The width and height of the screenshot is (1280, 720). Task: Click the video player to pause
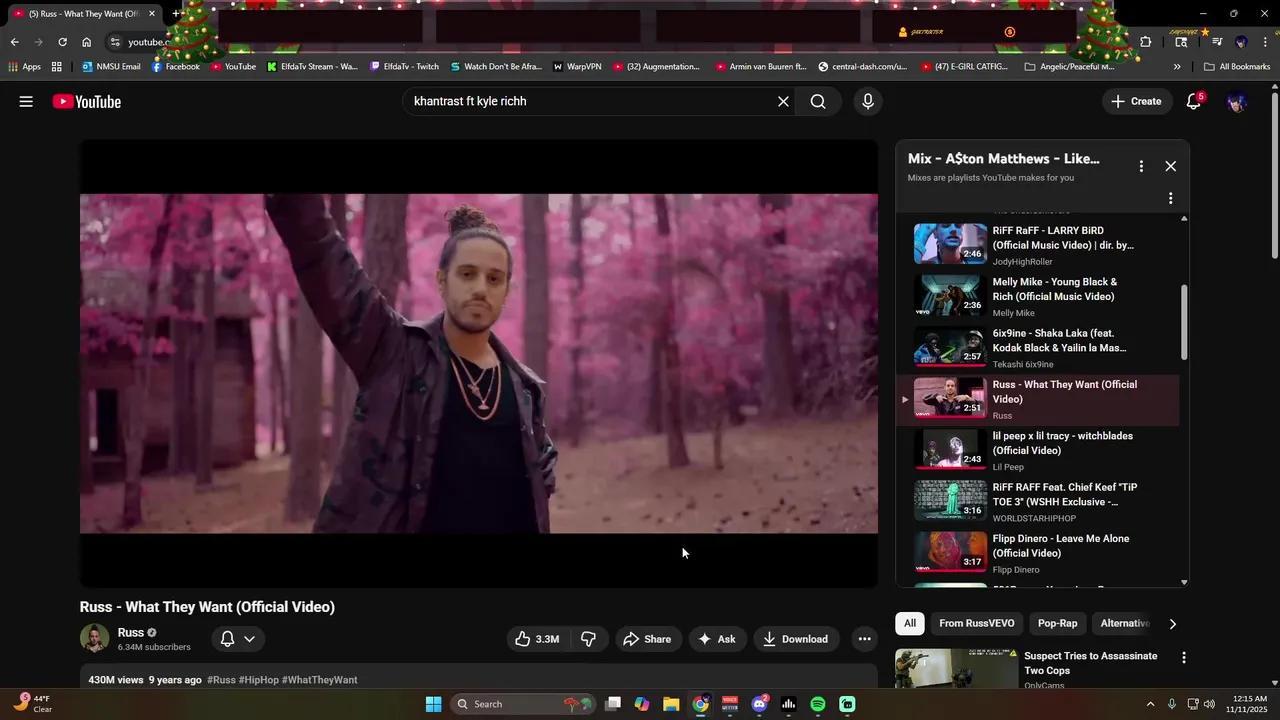[479, 363]
